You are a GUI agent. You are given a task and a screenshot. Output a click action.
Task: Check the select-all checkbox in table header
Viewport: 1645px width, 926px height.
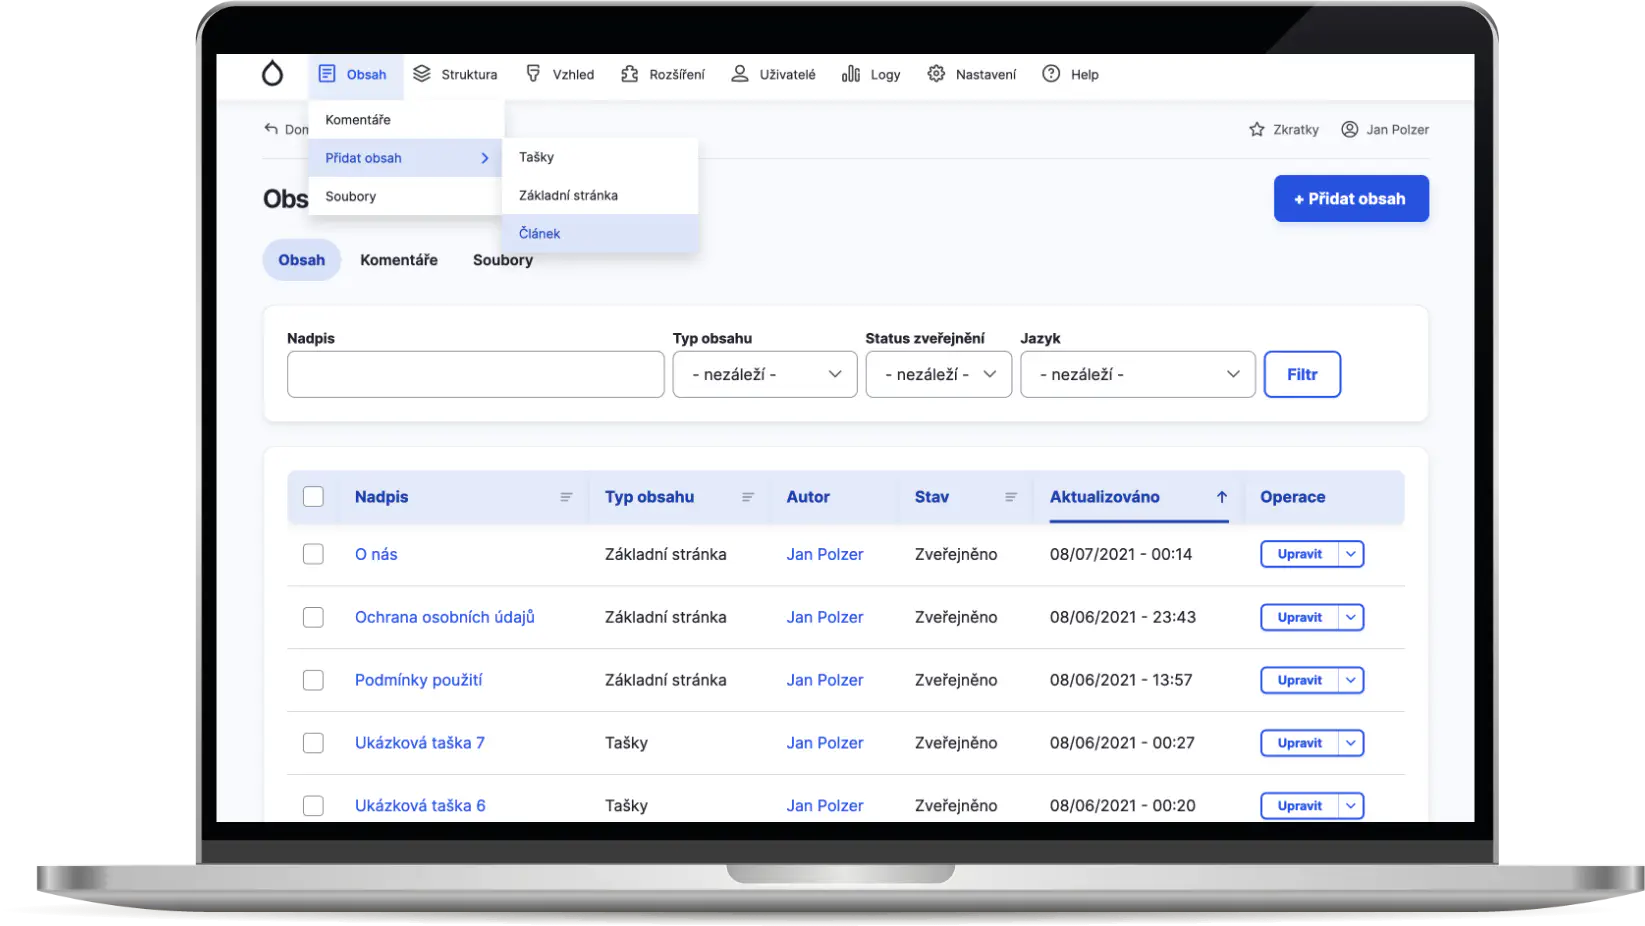[313, 496]
